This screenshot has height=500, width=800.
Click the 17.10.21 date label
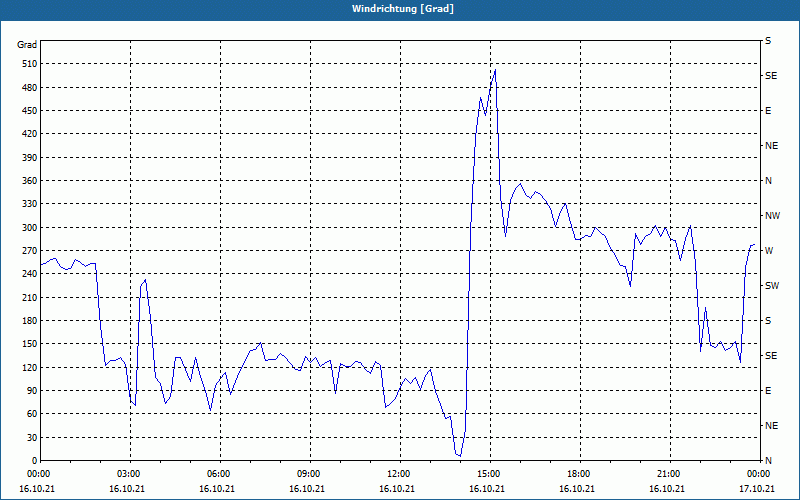tap(757, 489)
